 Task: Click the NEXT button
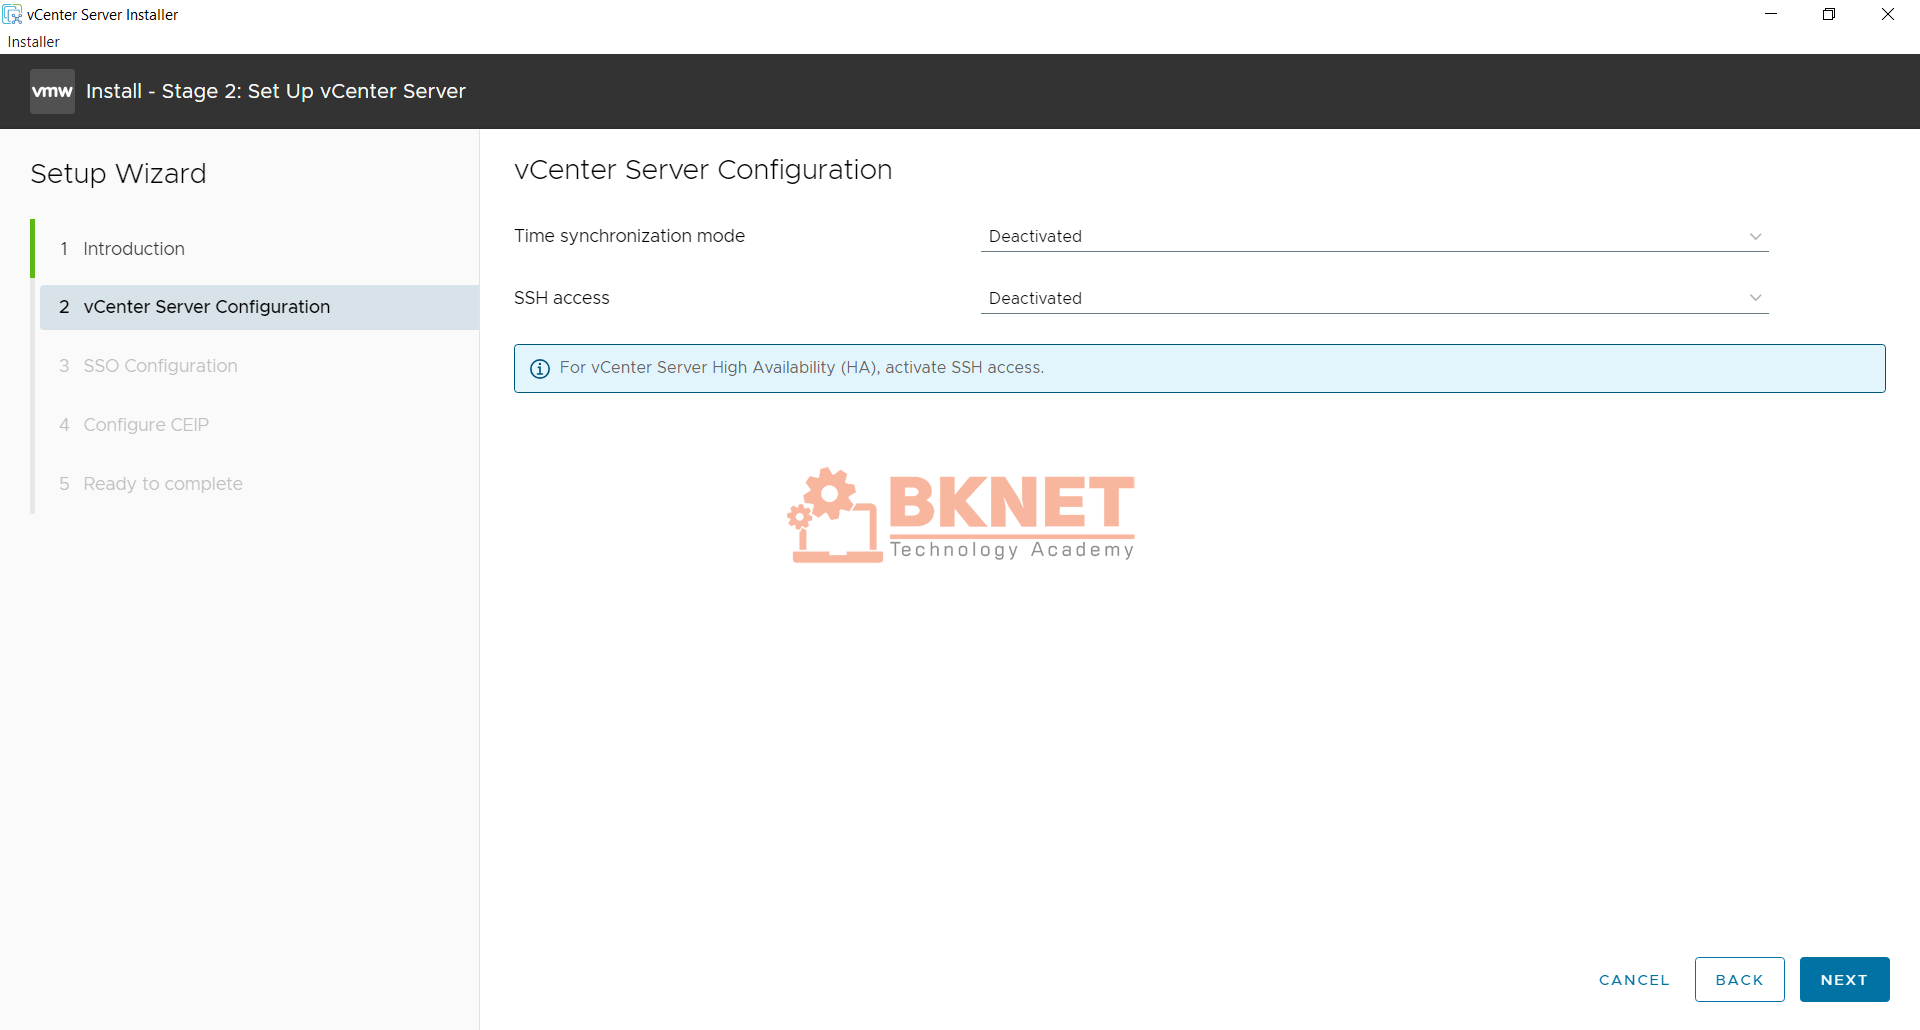pyautogui.click(x=1844, y=979)
